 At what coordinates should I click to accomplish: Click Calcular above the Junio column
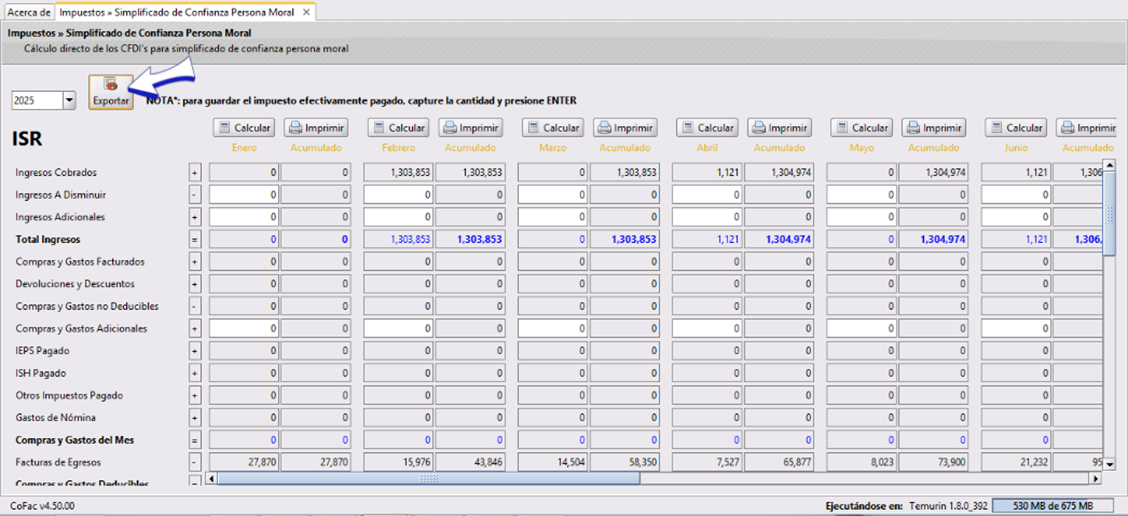pyautogui.click(x=1016, y=128)
